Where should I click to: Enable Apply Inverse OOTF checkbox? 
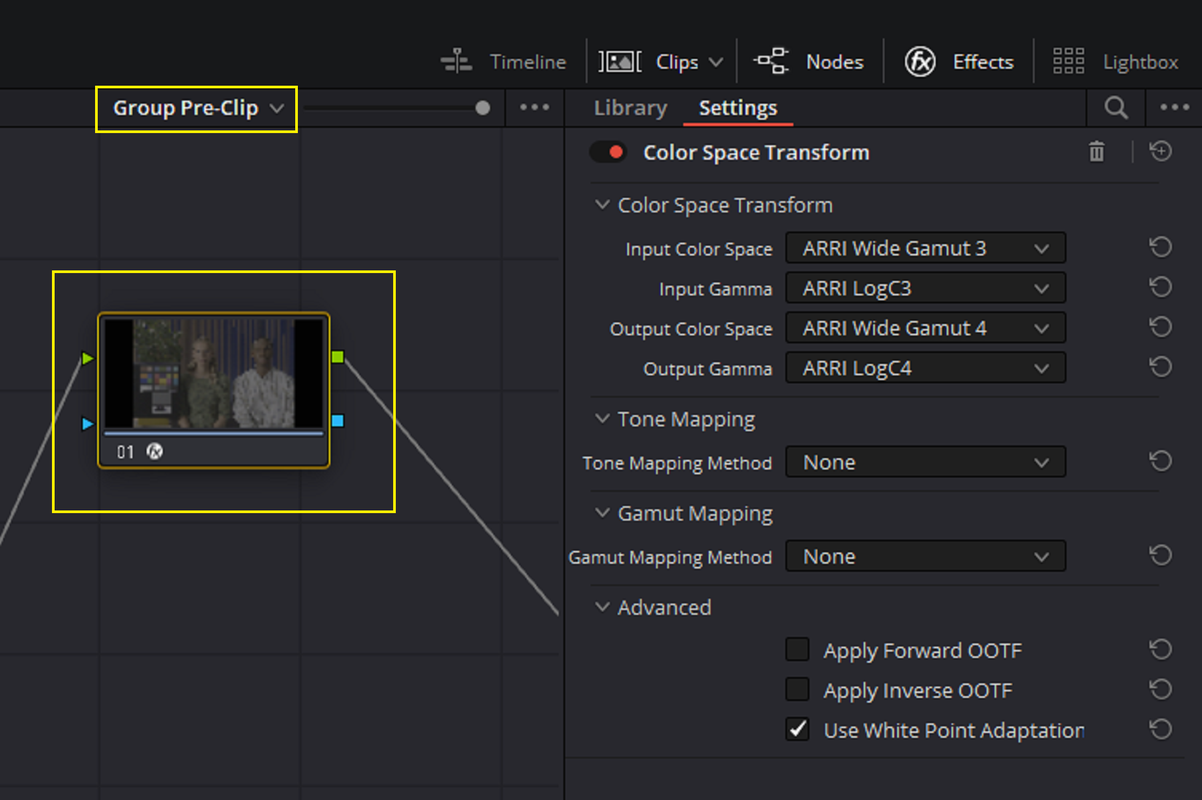click(x=797, y=690)
